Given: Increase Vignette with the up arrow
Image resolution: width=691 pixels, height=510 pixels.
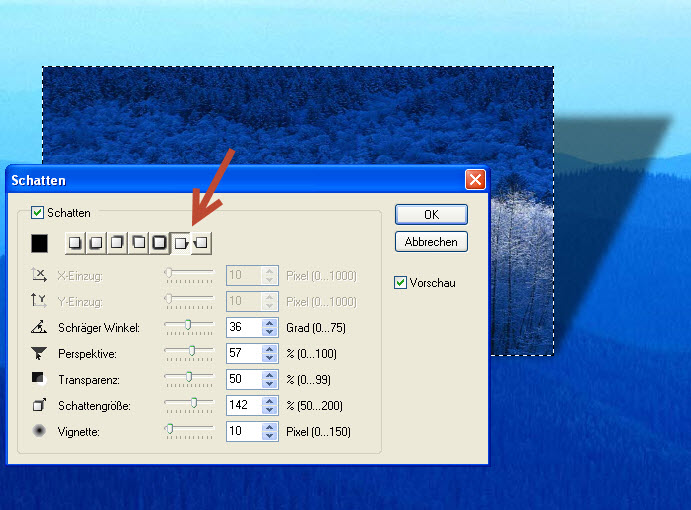Looking at the screenshot, I should pyautogui.click(x=270, y=427).
